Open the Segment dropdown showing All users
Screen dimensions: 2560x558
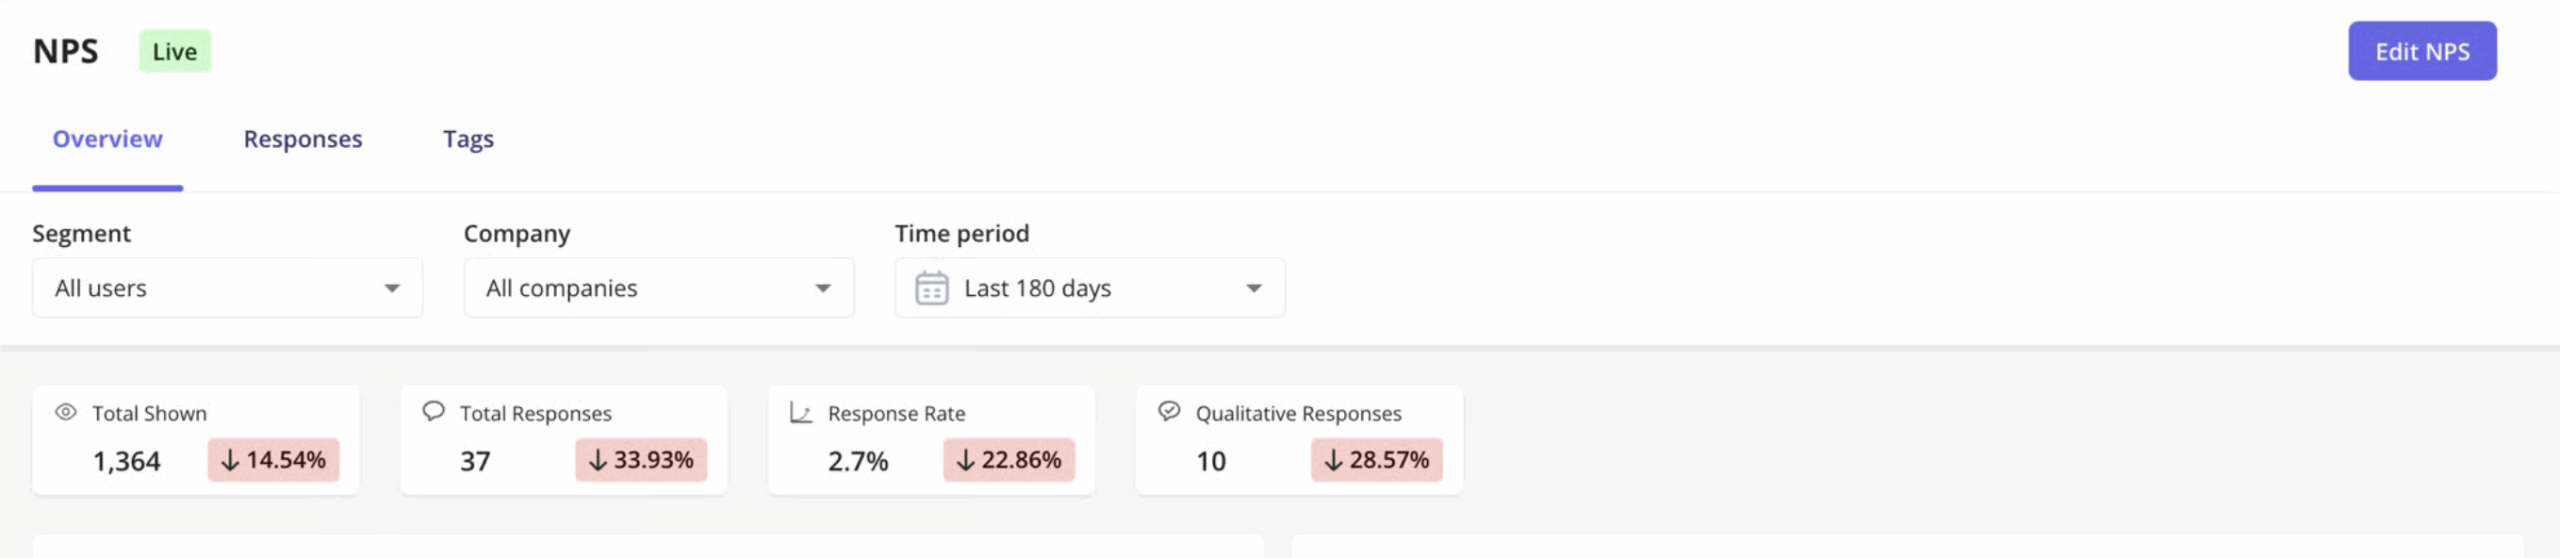[227, 288]
